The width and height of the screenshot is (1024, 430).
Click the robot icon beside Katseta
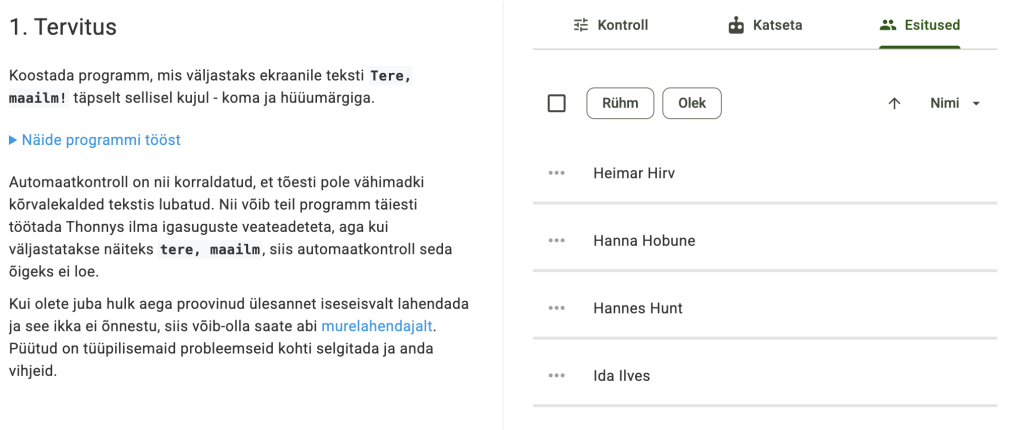coord(736,25)
